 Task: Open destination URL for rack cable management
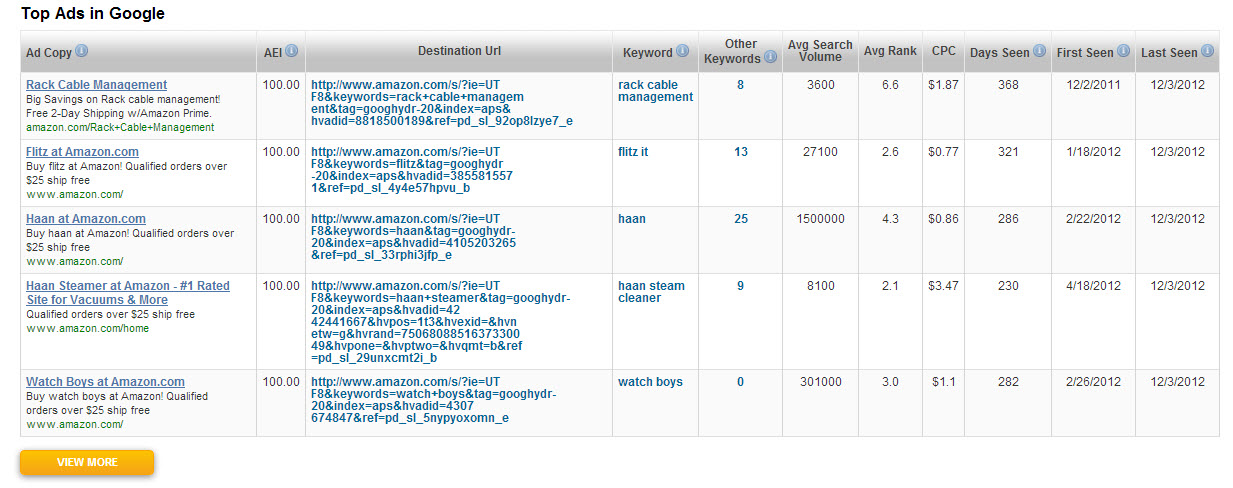tap(442, 103)
